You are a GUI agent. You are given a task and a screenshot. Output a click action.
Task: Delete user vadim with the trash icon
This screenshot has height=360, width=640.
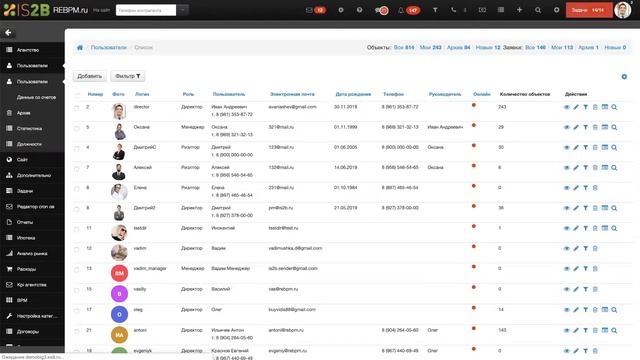click(x=595, y=248)
